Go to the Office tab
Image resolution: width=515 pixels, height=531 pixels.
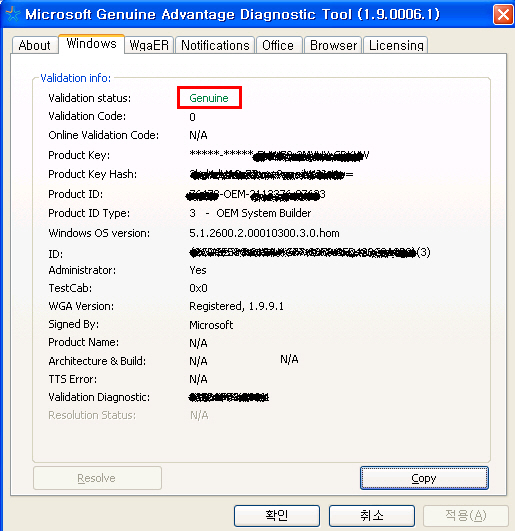[278, 45]
